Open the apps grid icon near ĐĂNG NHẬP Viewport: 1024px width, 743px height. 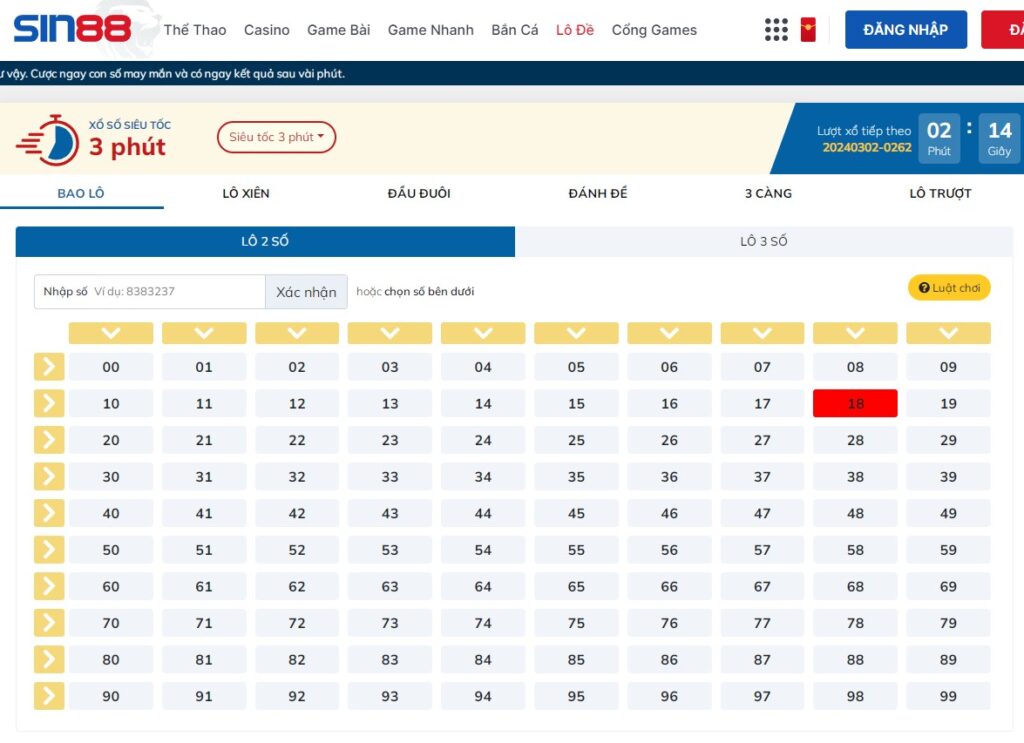[776, 29]
